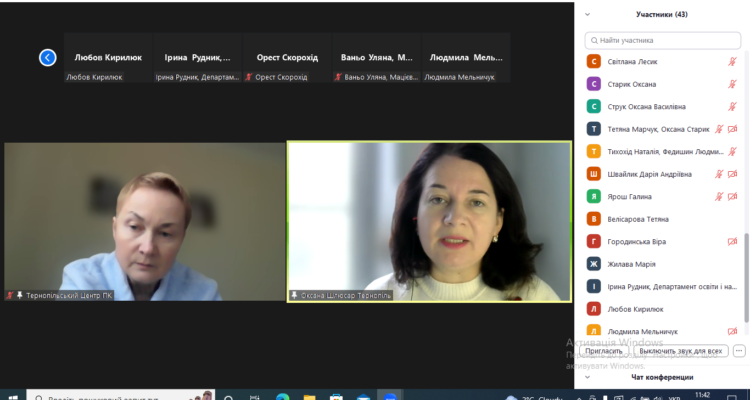Click the Ж avatar of Жилава Марія
The width and height of the screenshot is (750, 400).
pyautogui.click(x=594, y=264)
